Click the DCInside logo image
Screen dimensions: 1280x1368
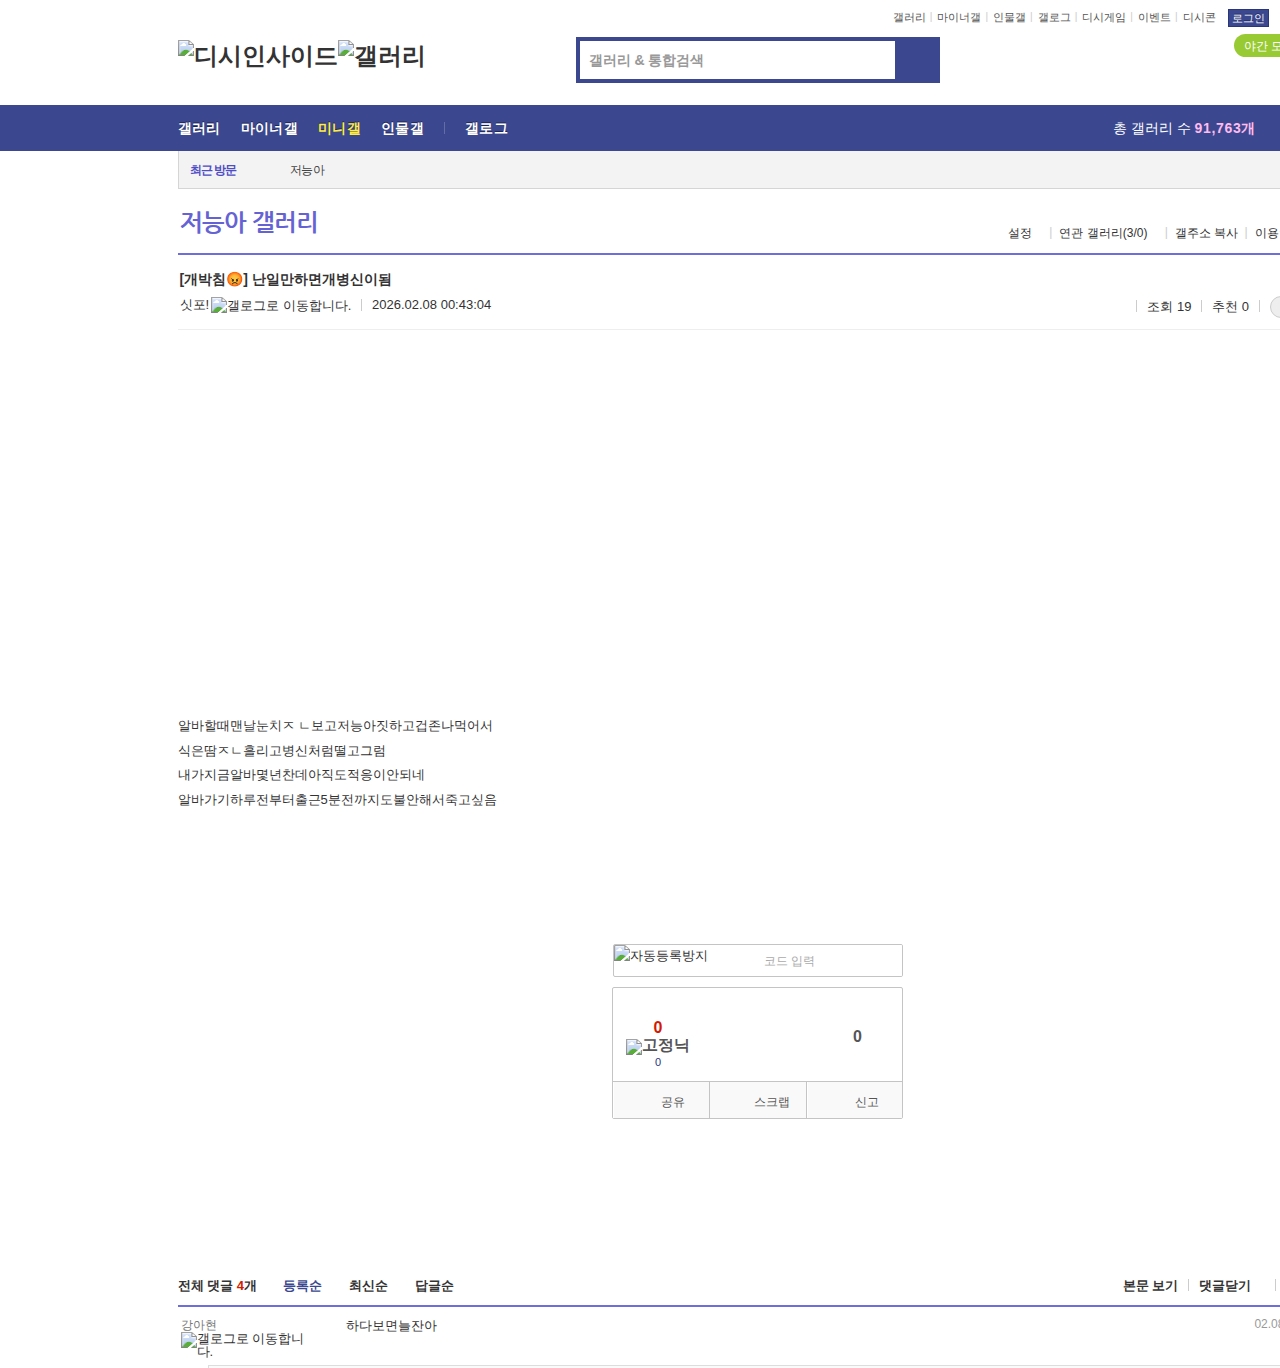(257, 56)
